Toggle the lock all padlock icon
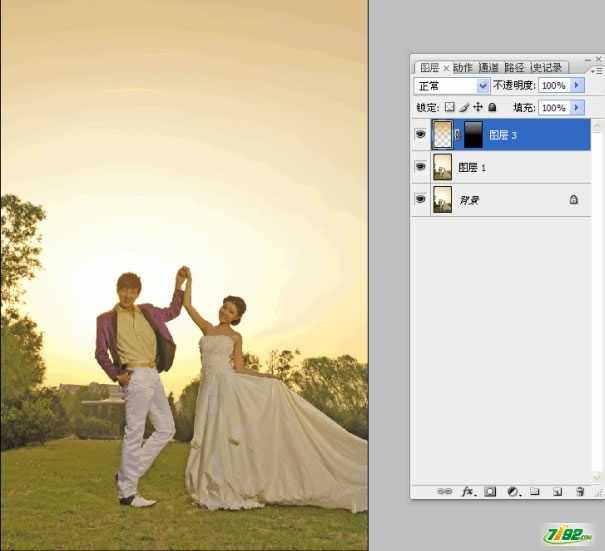Viewport: 605px width, 551px height. point(492,107)
